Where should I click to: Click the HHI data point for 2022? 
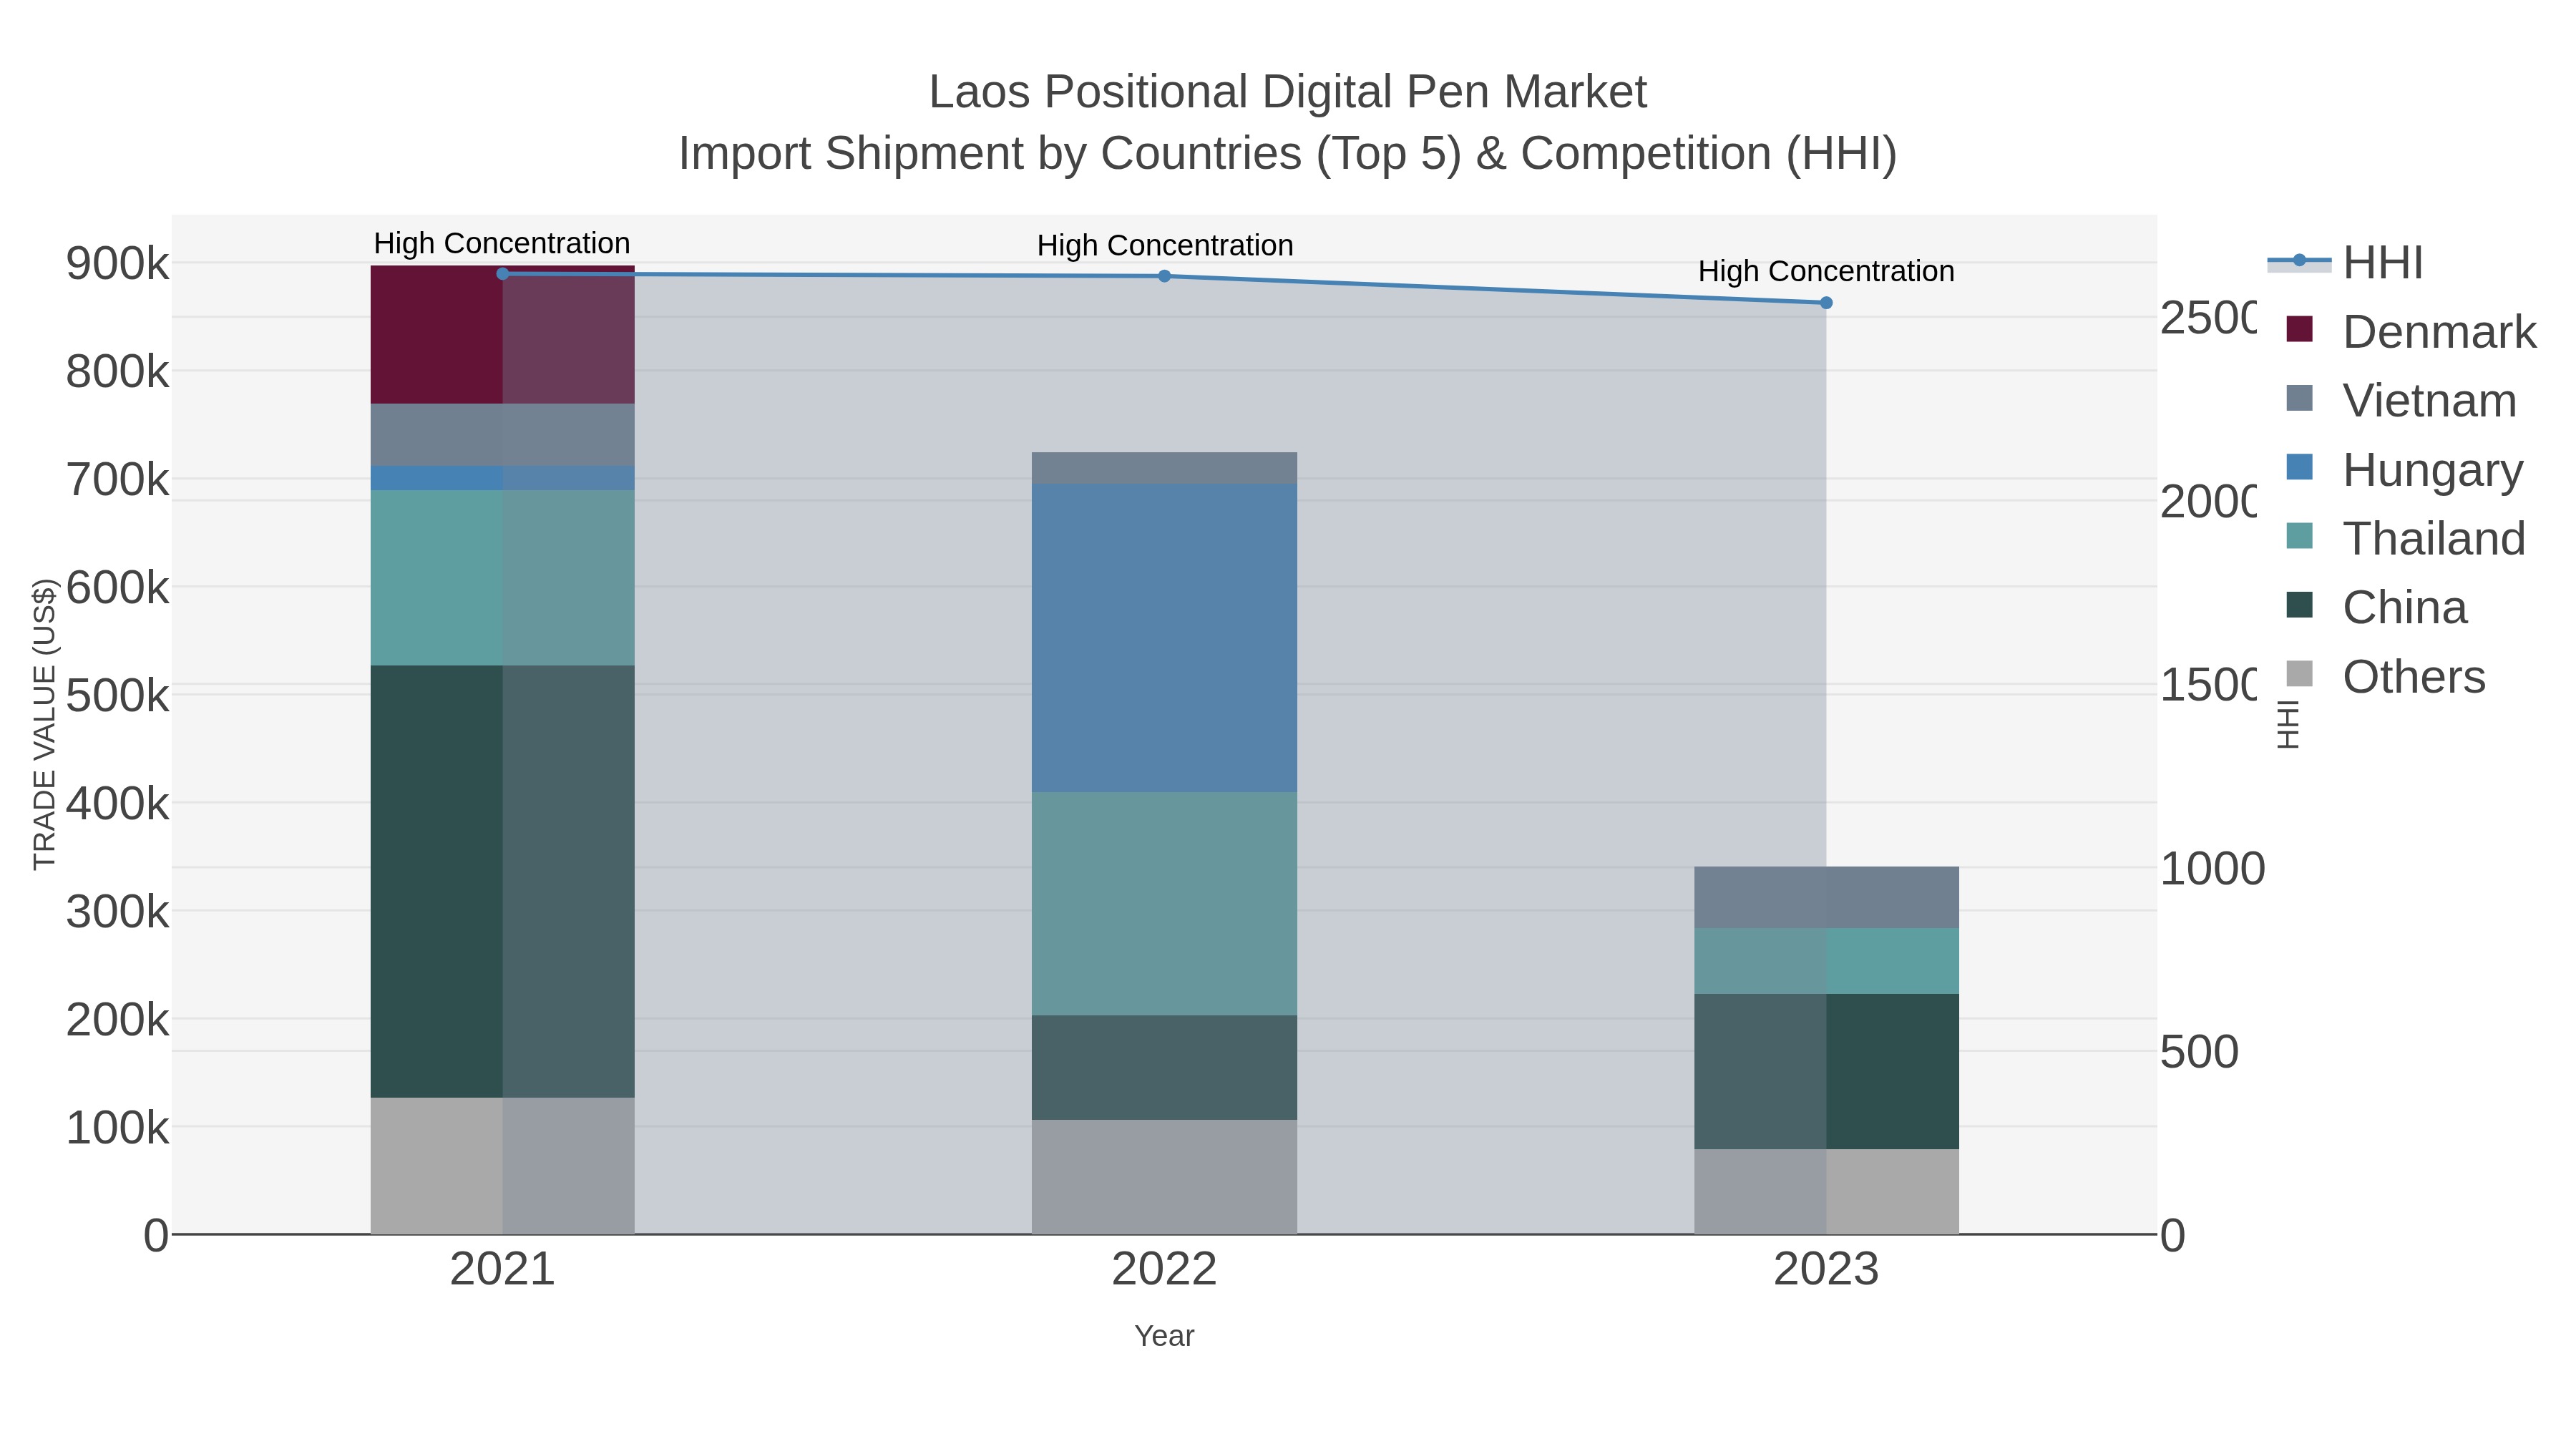[1164, 276]
